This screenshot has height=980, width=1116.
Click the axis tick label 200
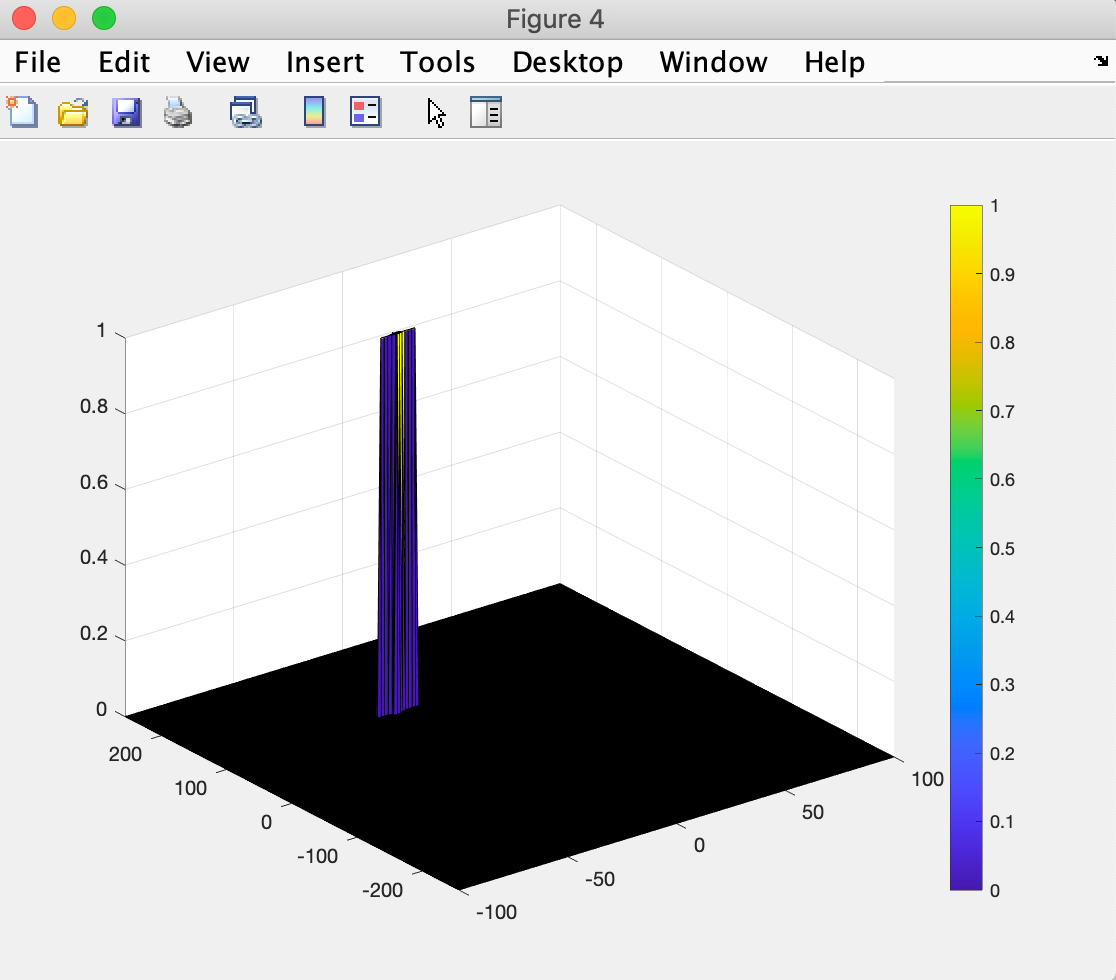(125, 754)
